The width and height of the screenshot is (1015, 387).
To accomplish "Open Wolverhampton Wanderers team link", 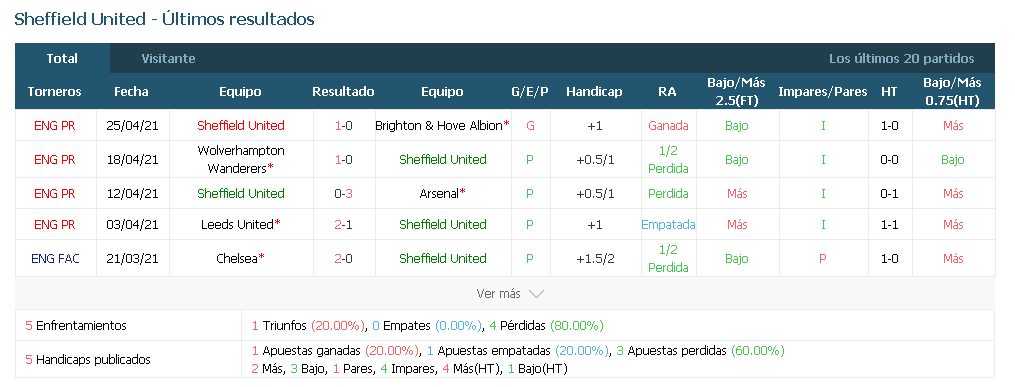I will (x=241, y=159).
